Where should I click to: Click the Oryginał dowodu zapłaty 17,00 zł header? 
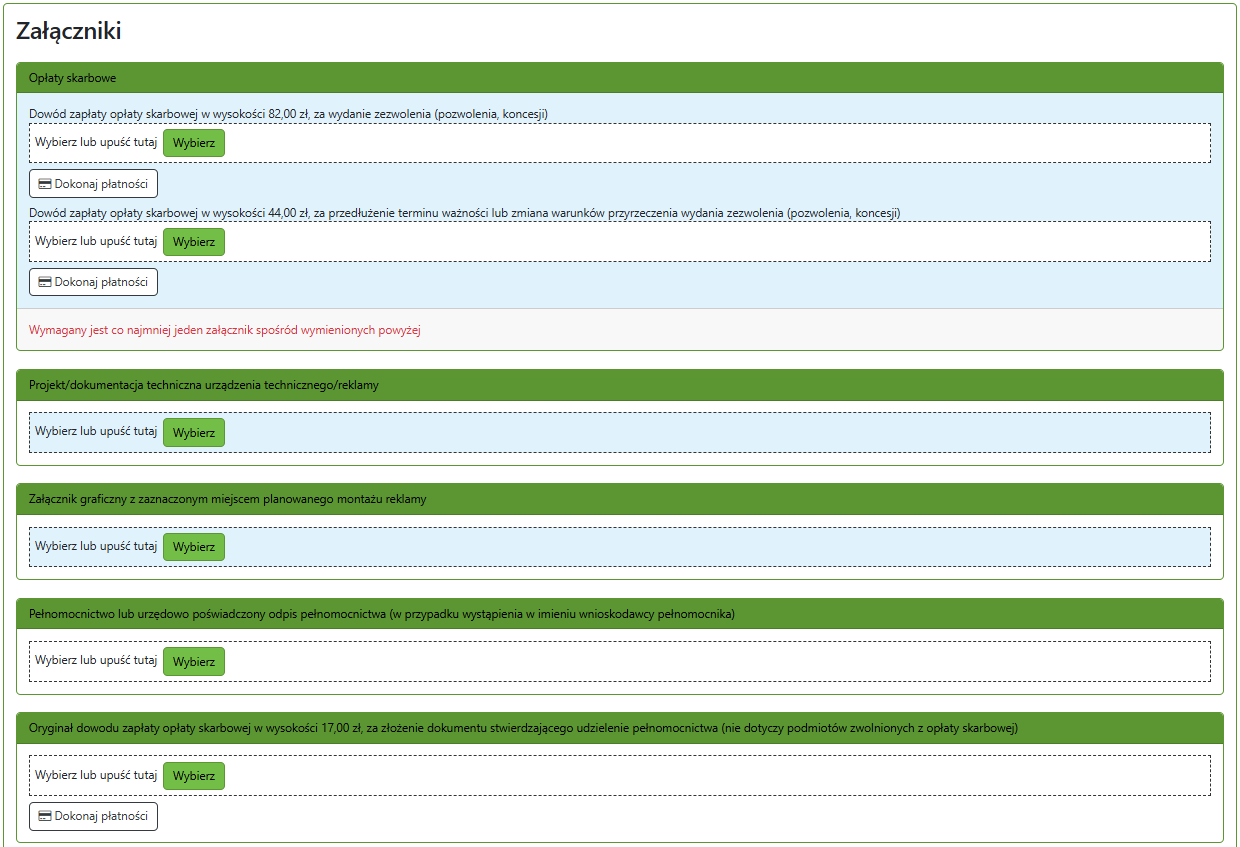coord(619,728)
